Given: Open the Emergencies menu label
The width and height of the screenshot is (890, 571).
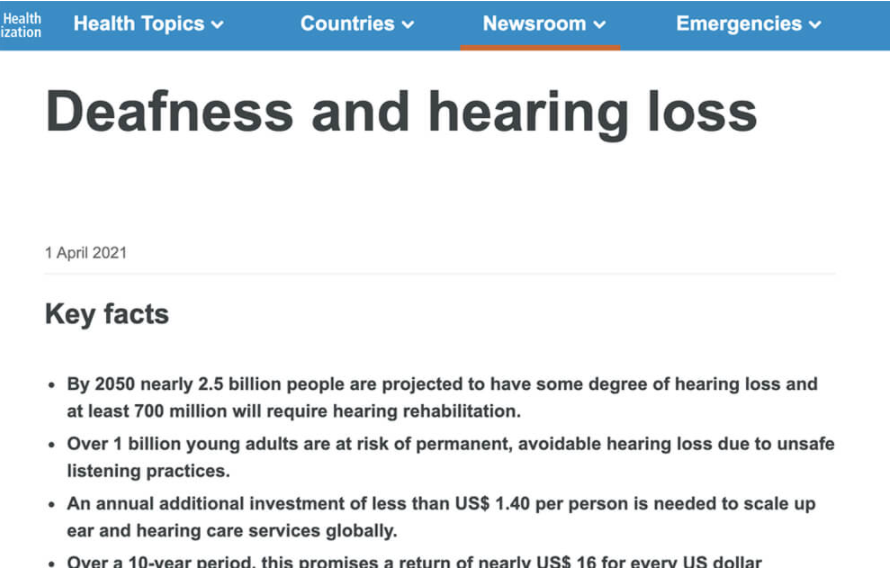Looking at the screenshot, I should point(739,24).
